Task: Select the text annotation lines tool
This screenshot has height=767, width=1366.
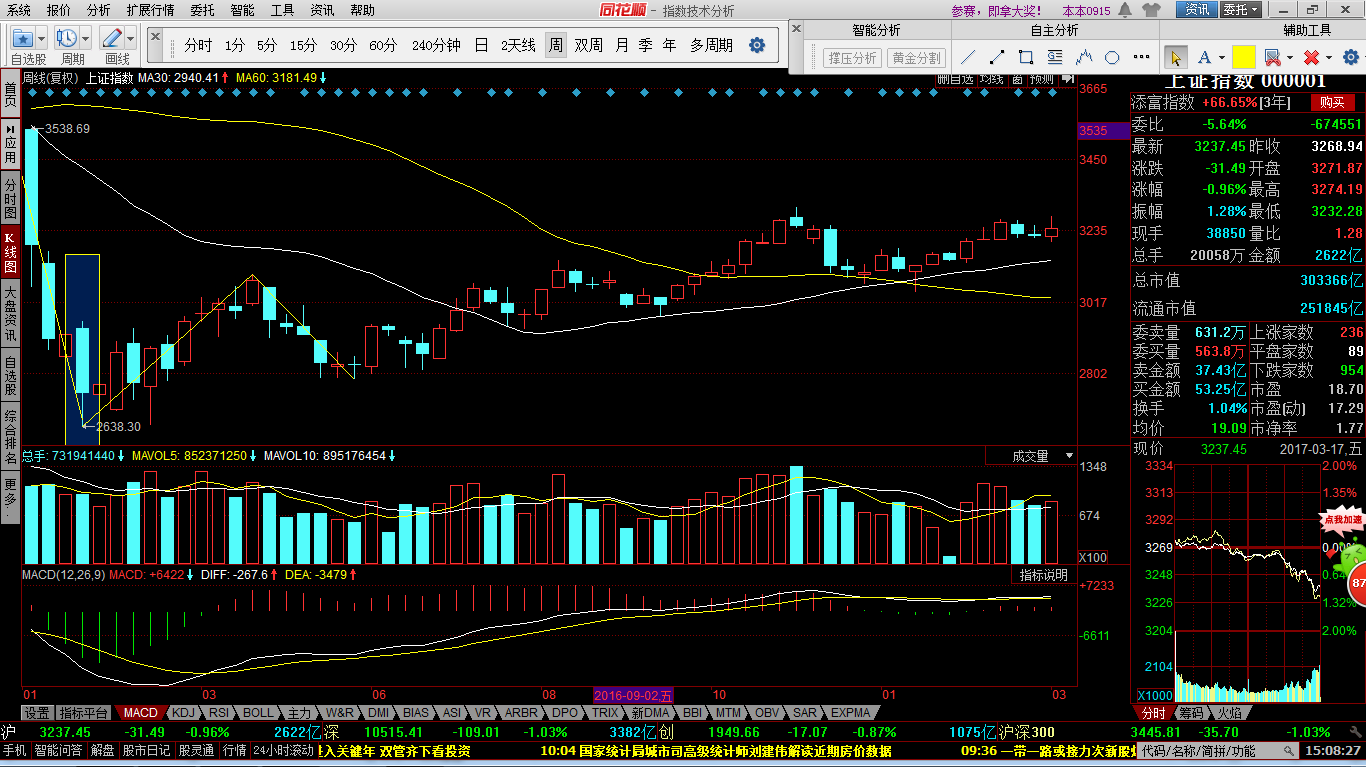Action: [x=1055, y=57]
